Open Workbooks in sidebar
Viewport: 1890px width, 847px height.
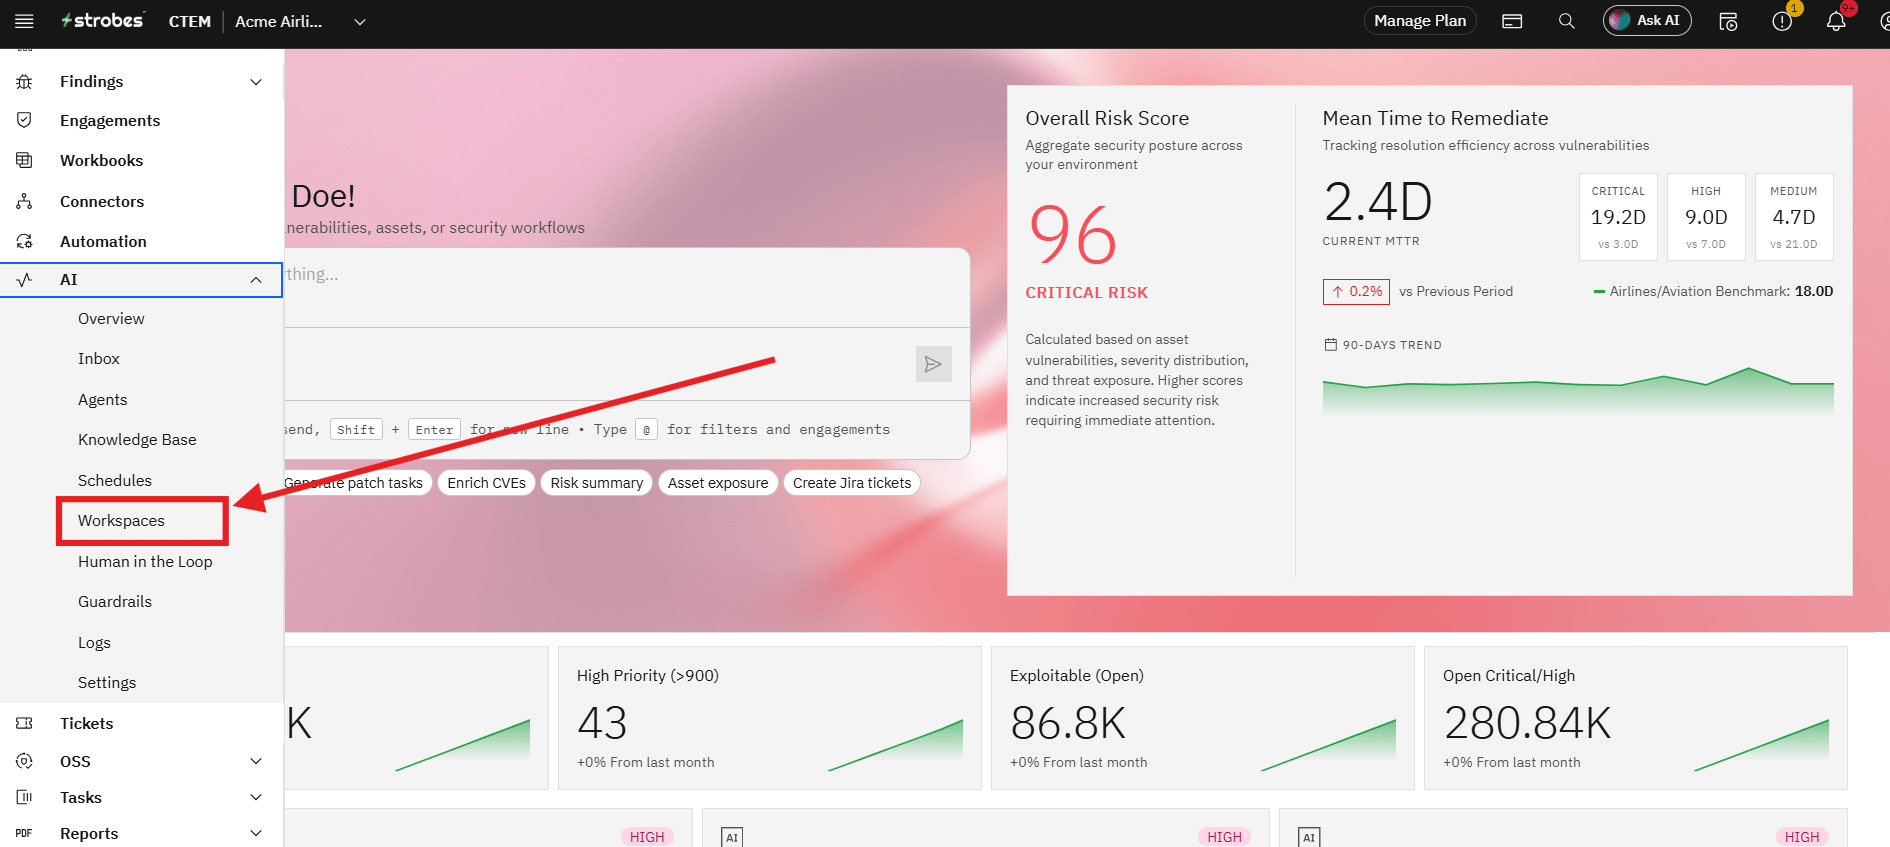(101, 161)
